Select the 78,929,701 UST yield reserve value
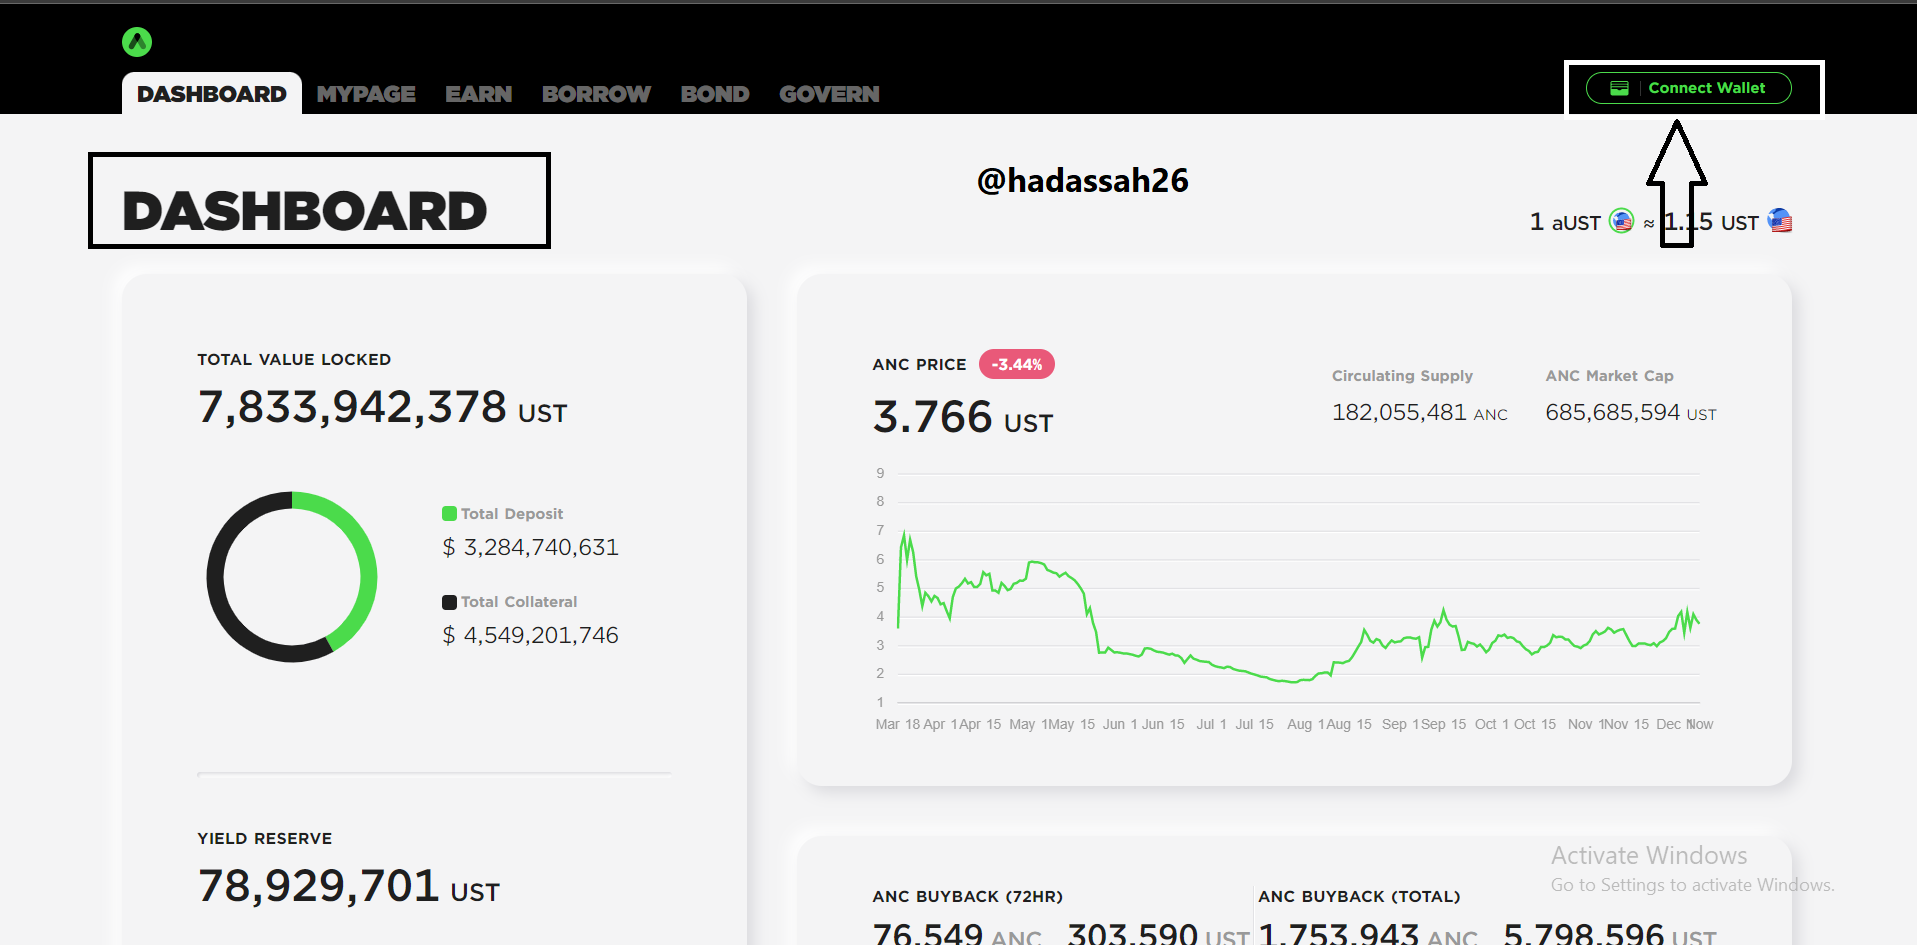Image resolution: width=1917 pixels, height=945 pixels. point(348,886)
